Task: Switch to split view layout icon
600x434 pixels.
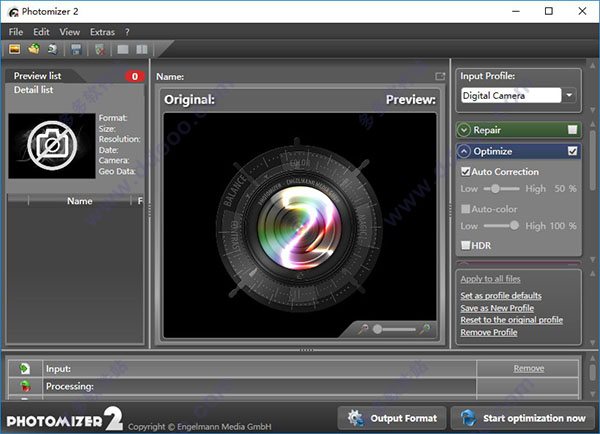Action: [x=142, y=49]
